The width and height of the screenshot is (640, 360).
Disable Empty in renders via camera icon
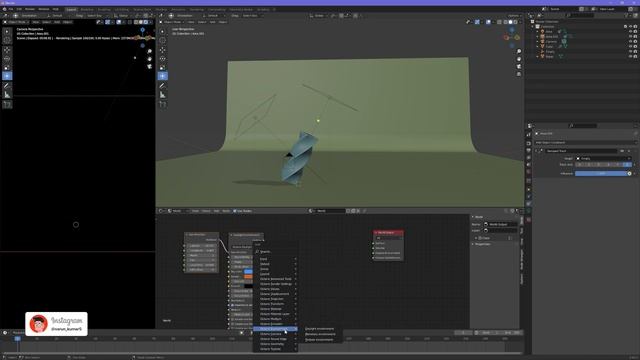pos(635,51)
